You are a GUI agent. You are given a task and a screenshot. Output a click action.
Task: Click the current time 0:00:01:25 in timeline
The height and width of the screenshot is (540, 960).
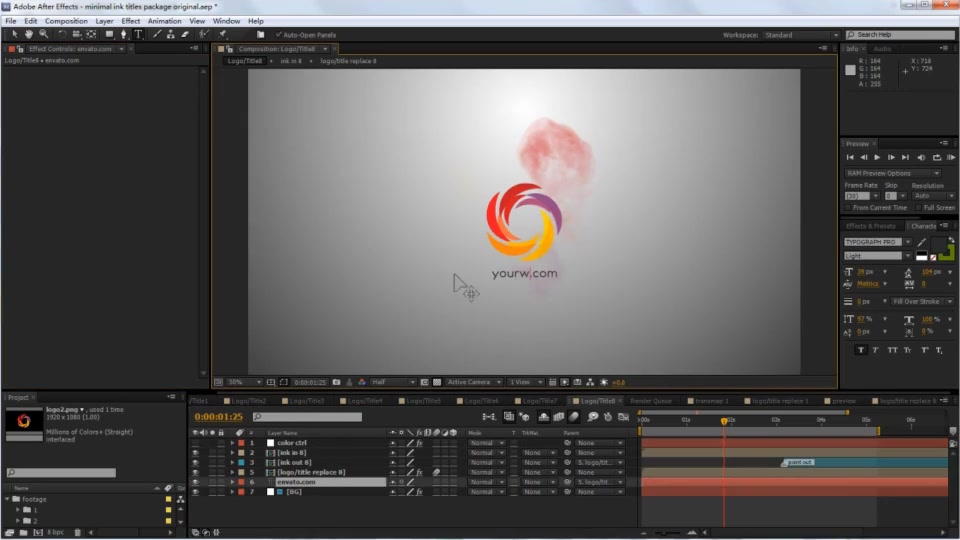pos(219,416)
